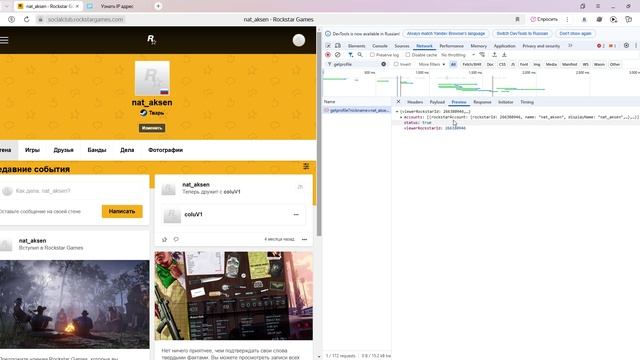Screen dimensions: 640x360
Task: Open network search with magnifier icon
Action: (x=360, y=55)
